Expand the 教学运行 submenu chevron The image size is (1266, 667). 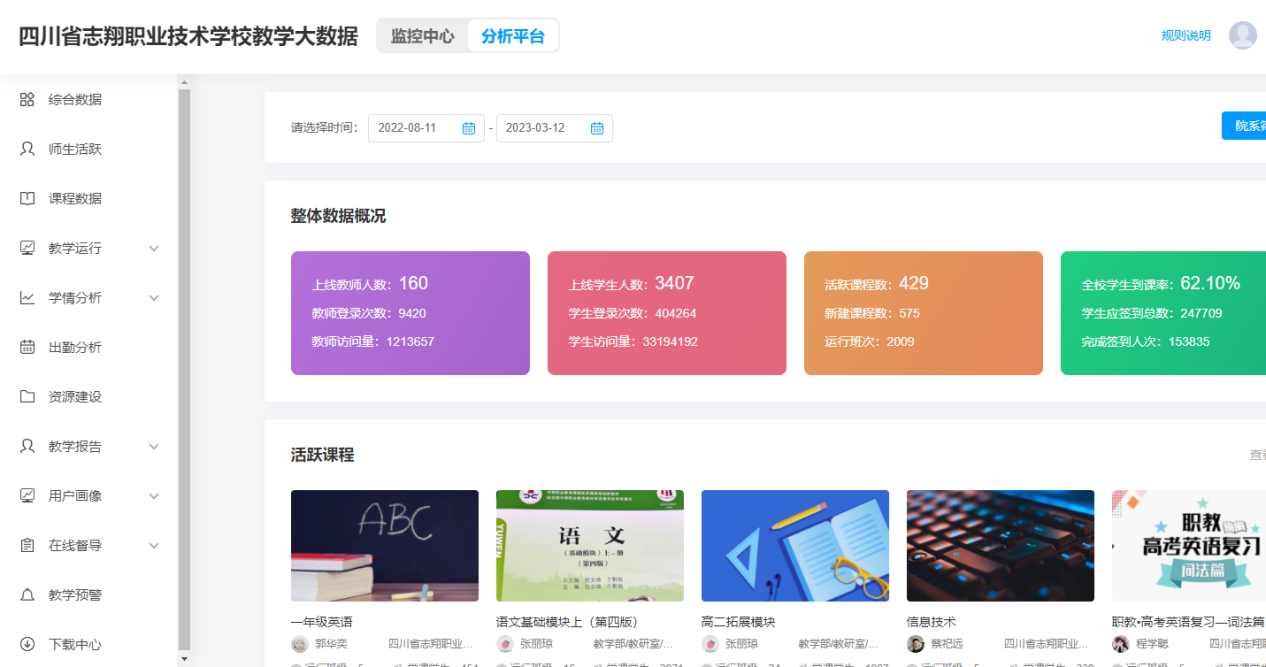click(154, 248)
